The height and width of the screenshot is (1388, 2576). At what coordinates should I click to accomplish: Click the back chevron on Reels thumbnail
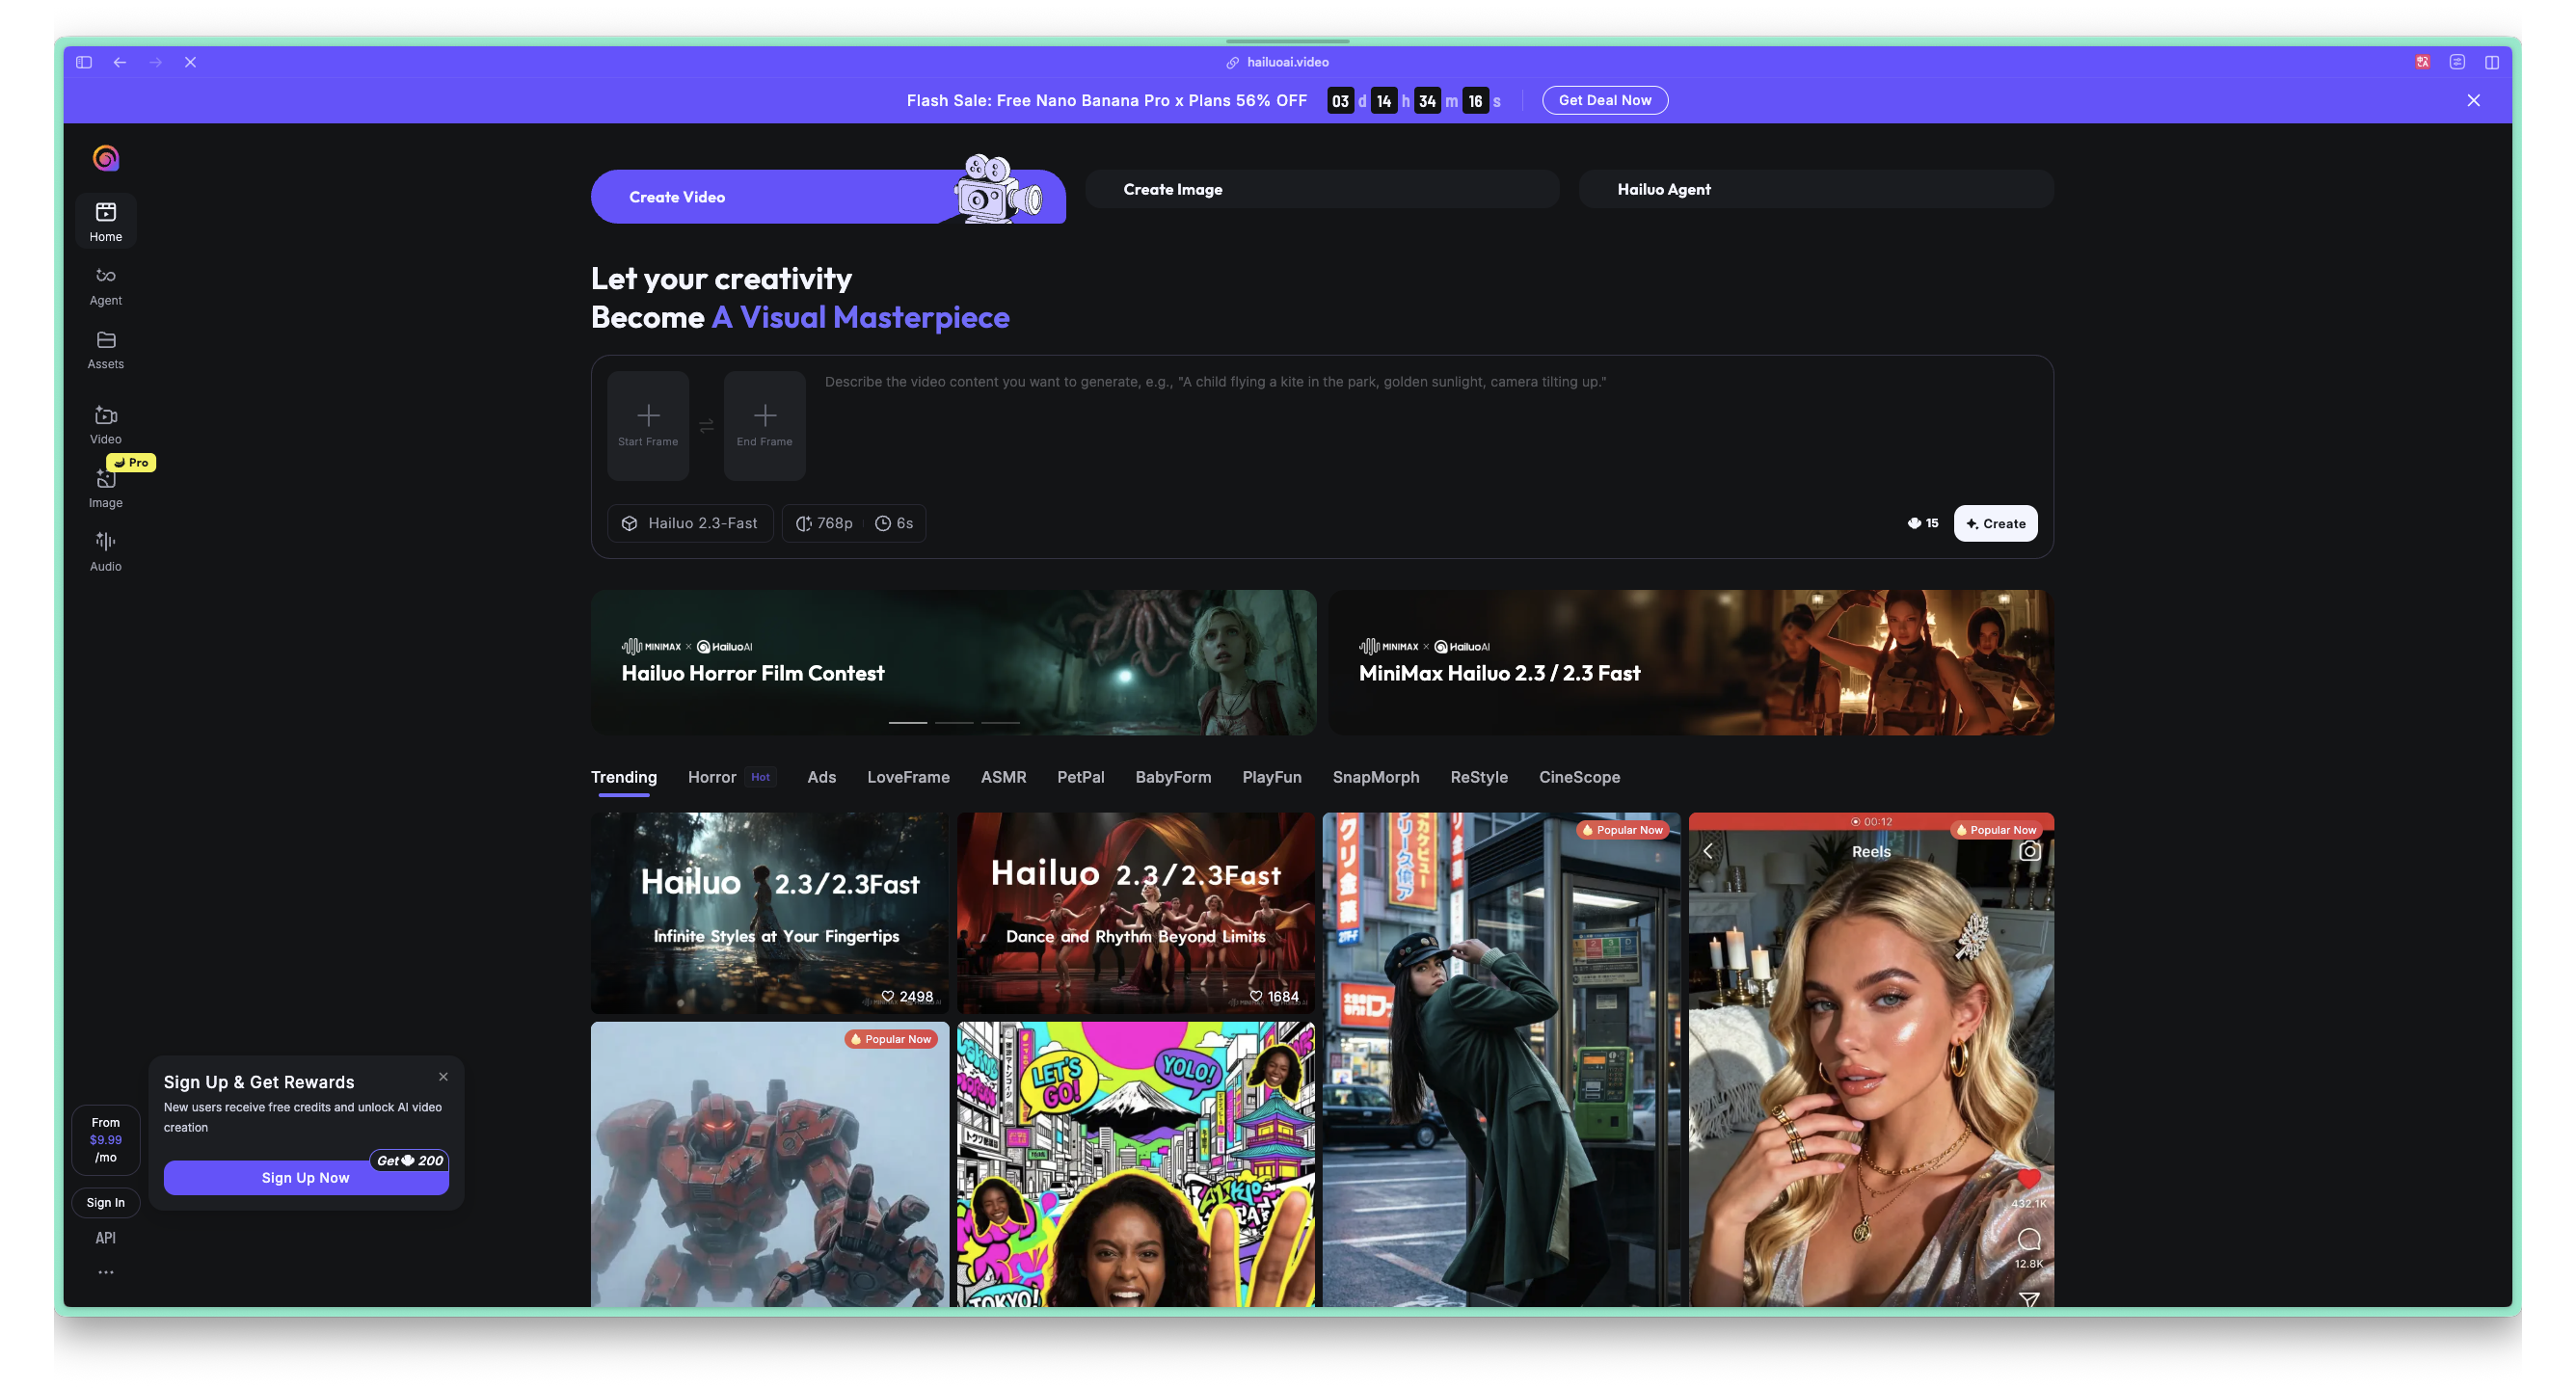point(1708,851)
